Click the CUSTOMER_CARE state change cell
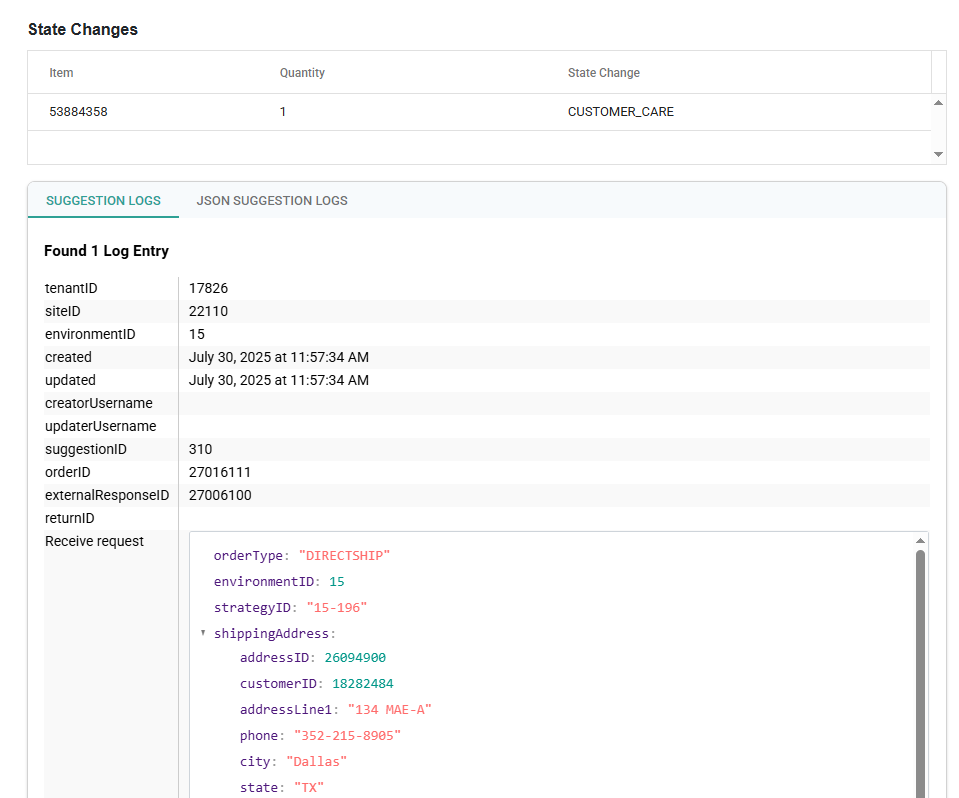 621,112
